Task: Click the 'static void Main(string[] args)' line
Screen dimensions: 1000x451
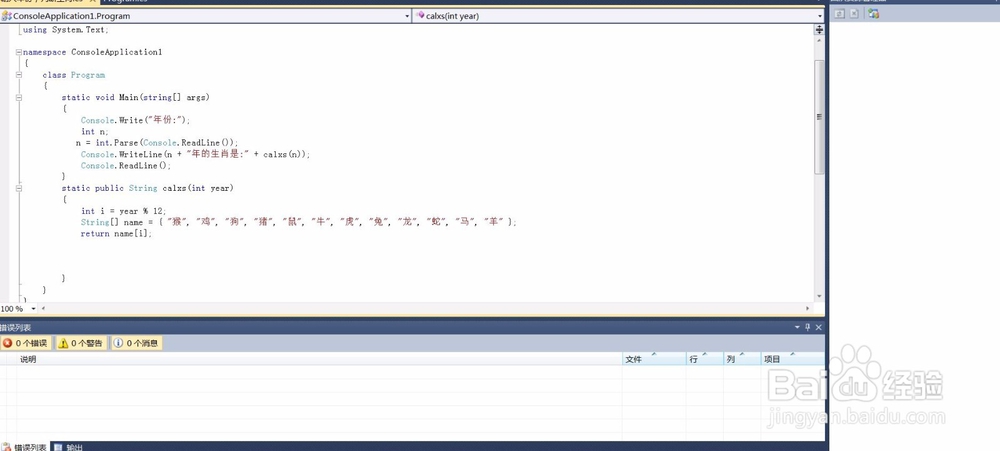Action: point(135,98)
